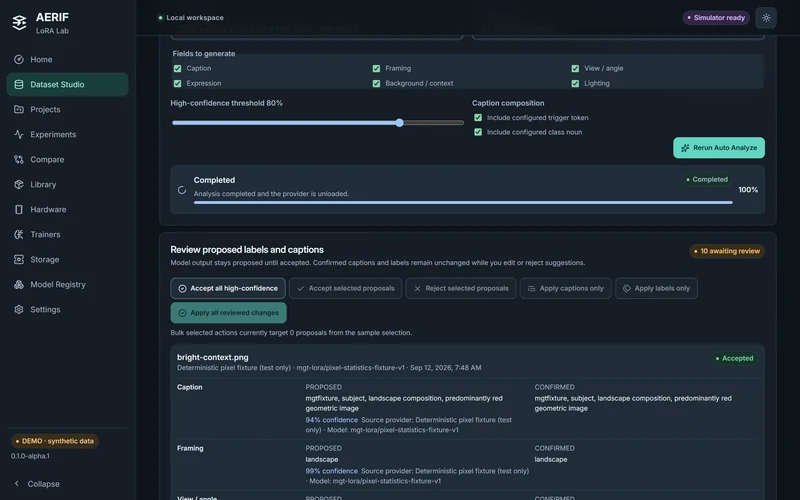The width and height of the screenshot is (800, 500).
Task: Click checkmark icon on Accept selected proposals
Action: (301, 289)
